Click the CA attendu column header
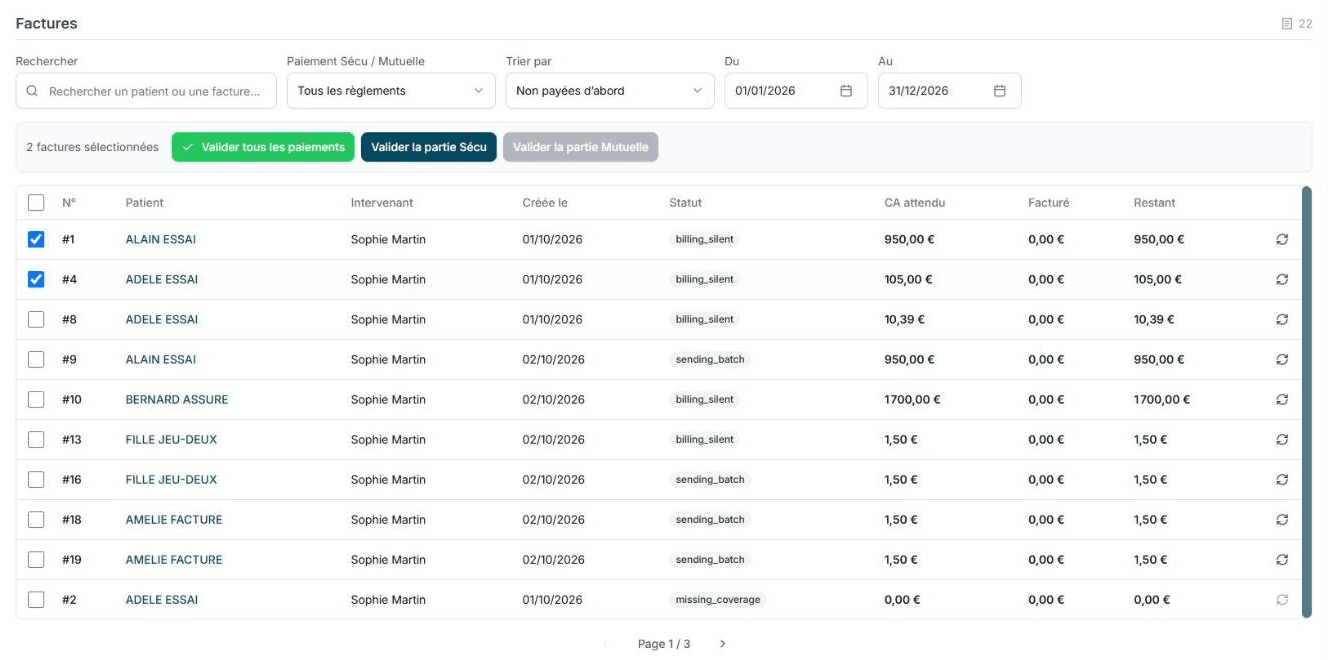Screen dimensions: 1328x660 [x=914, y=203]
